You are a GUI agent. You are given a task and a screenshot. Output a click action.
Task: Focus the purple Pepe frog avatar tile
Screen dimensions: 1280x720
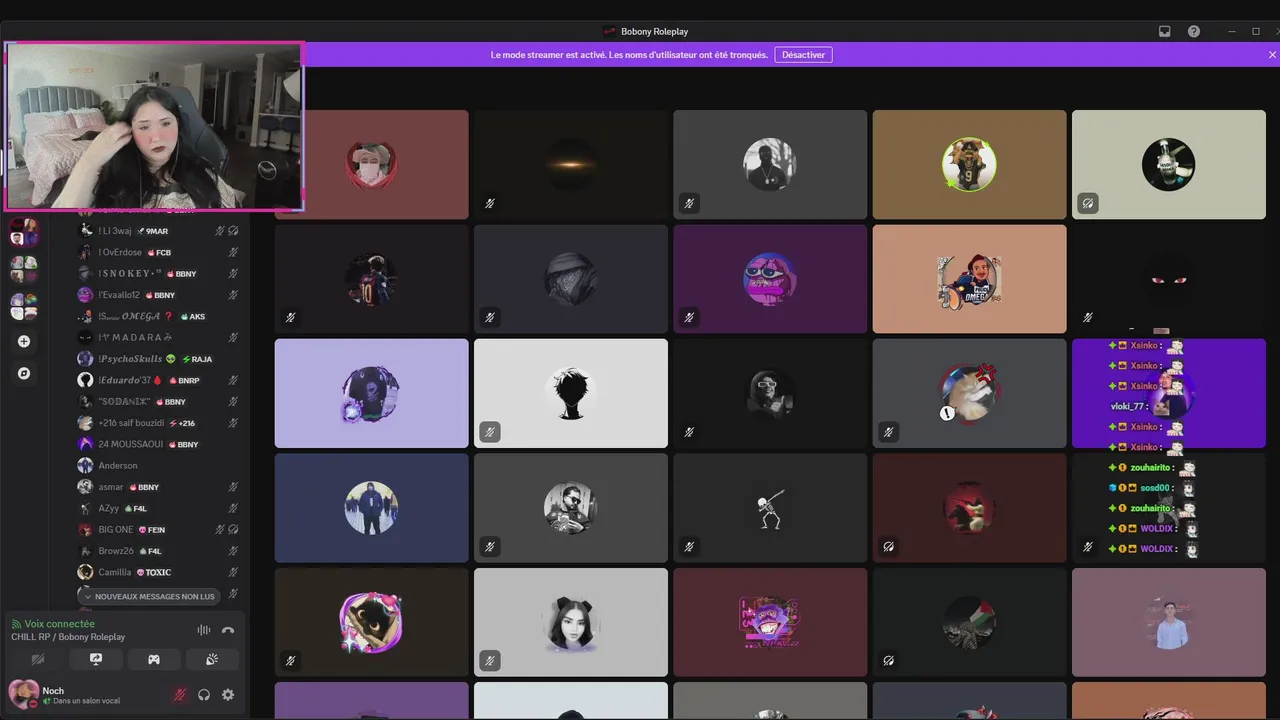(x=770, y=279)
